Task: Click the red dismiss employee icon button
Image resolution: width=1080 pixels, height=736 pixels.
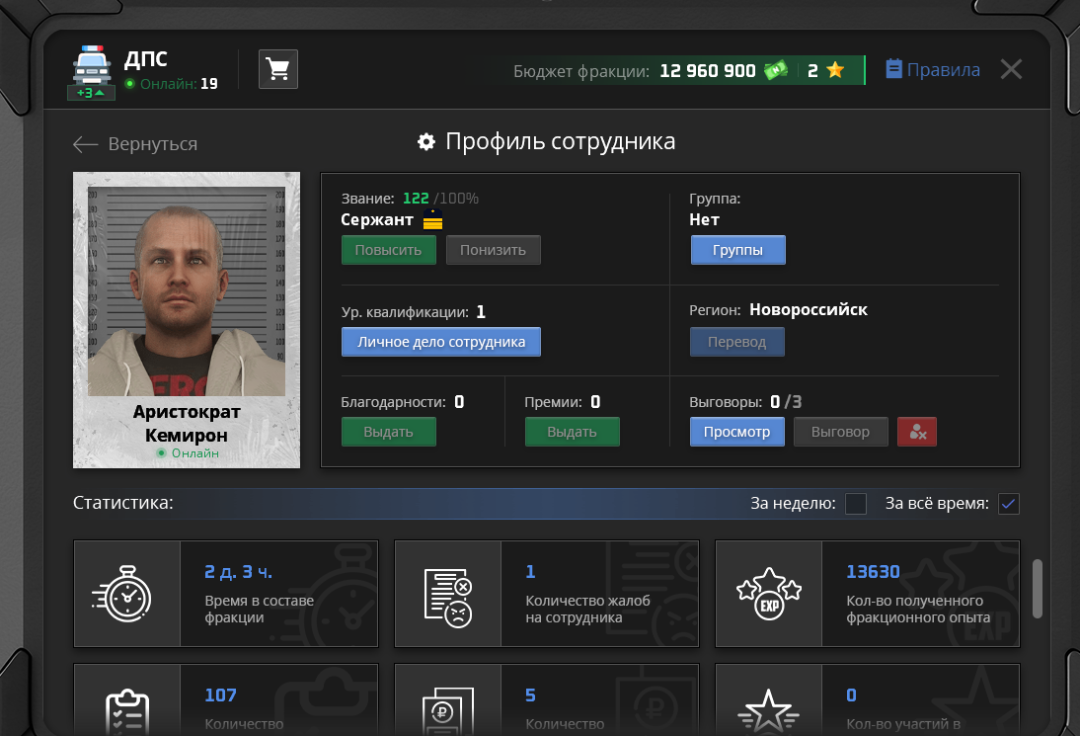Action: 917,432
